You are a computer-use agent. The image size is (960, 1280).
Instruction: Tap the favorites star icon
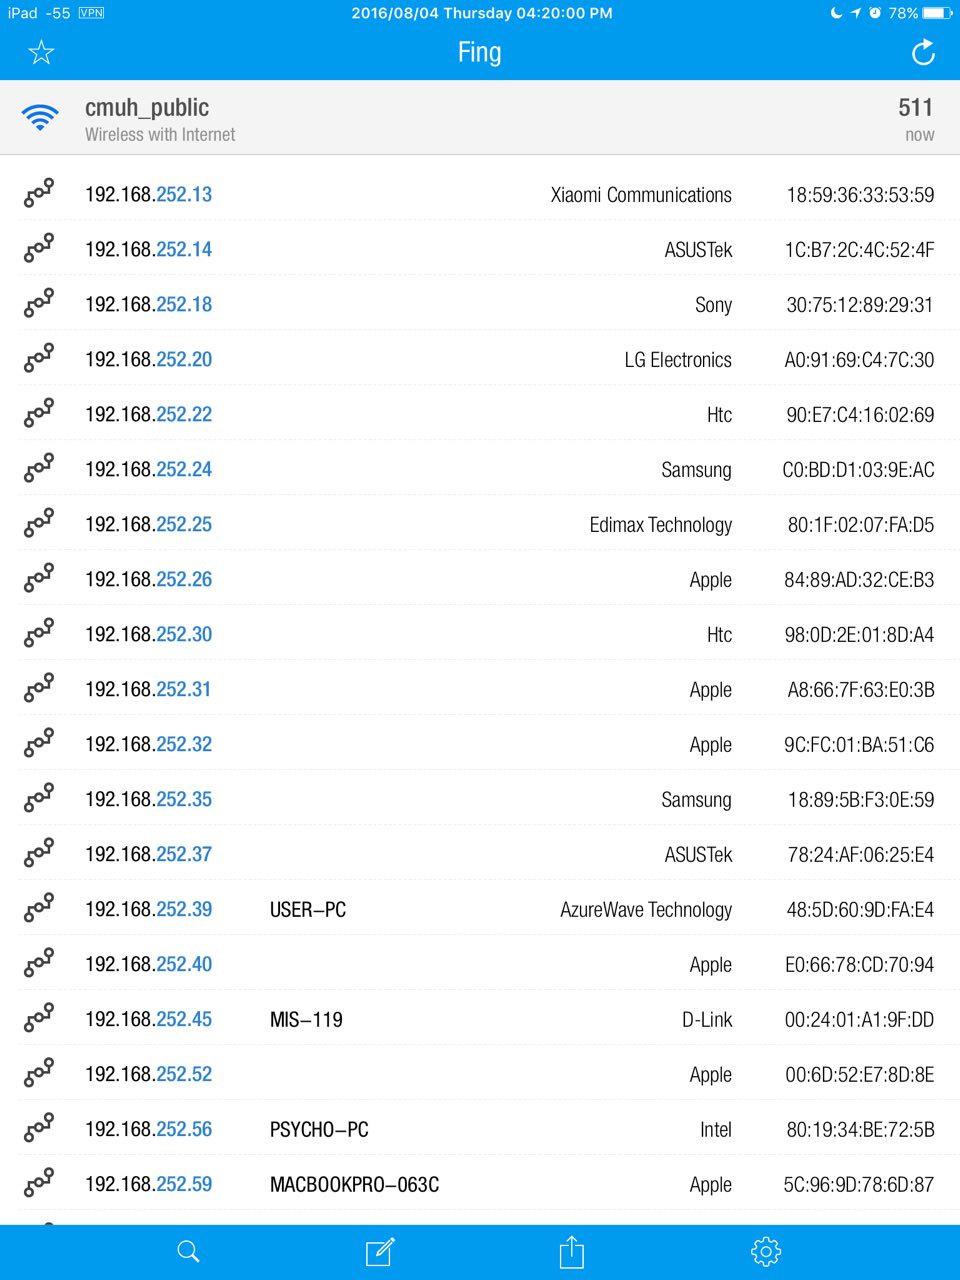(41, 52)
